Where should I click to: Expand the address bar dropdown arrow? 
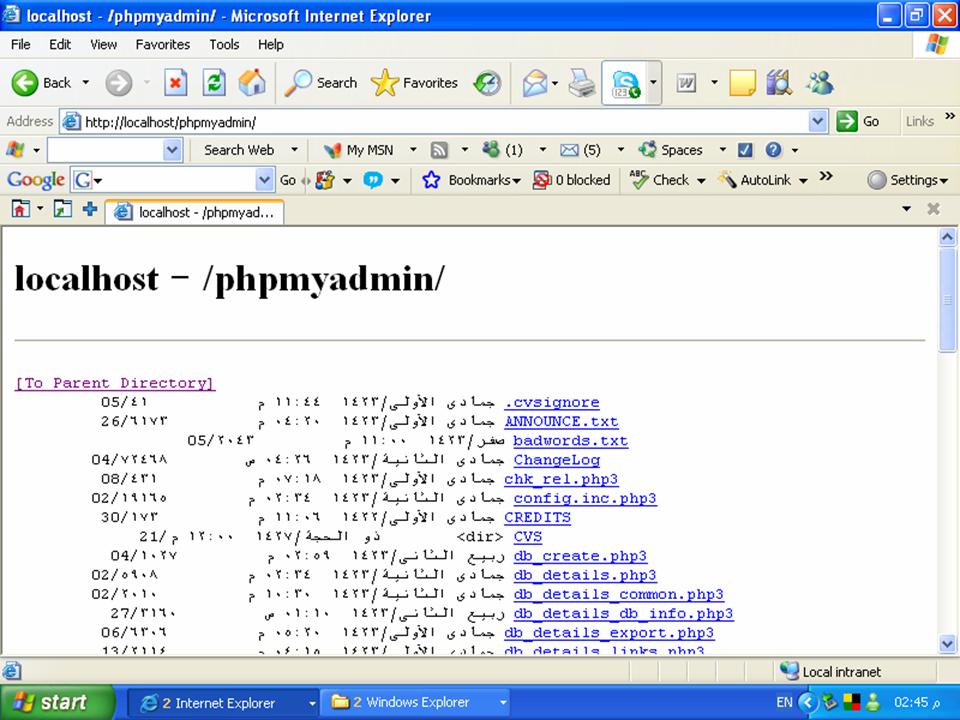(817, 122)
